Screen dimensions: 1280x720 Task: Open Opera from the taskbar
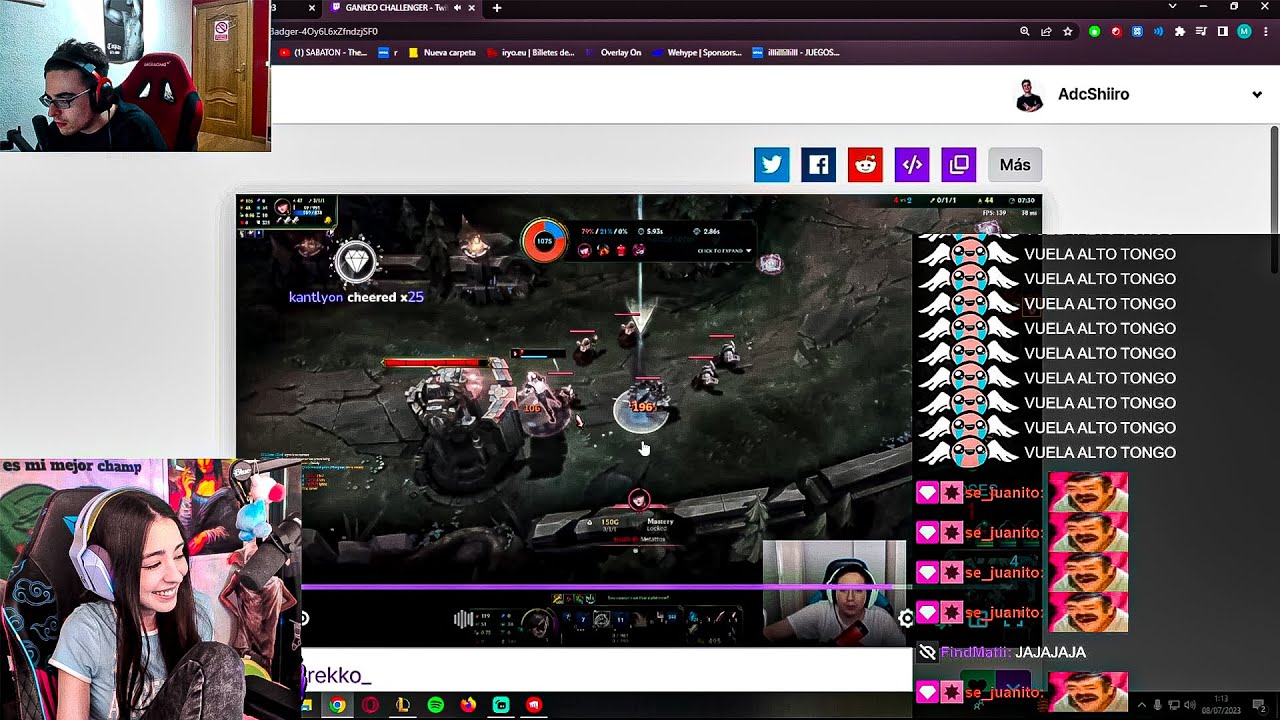point(370,705)
